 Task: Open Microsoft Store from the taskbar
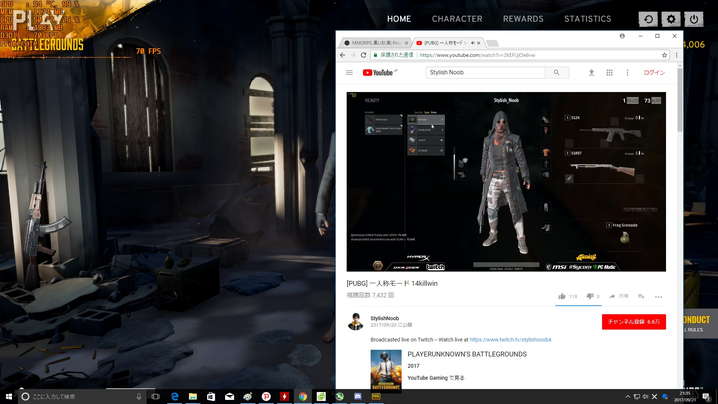(211, 396)
